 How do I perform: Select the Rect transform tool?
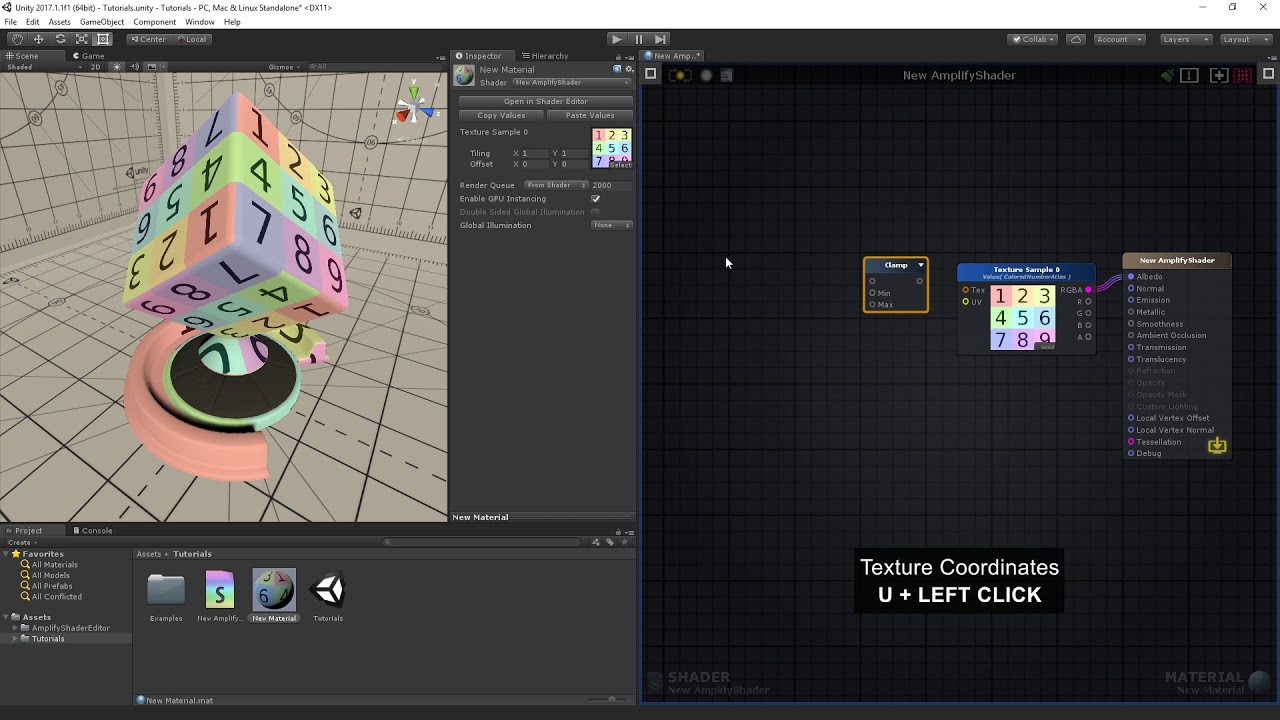103,39
